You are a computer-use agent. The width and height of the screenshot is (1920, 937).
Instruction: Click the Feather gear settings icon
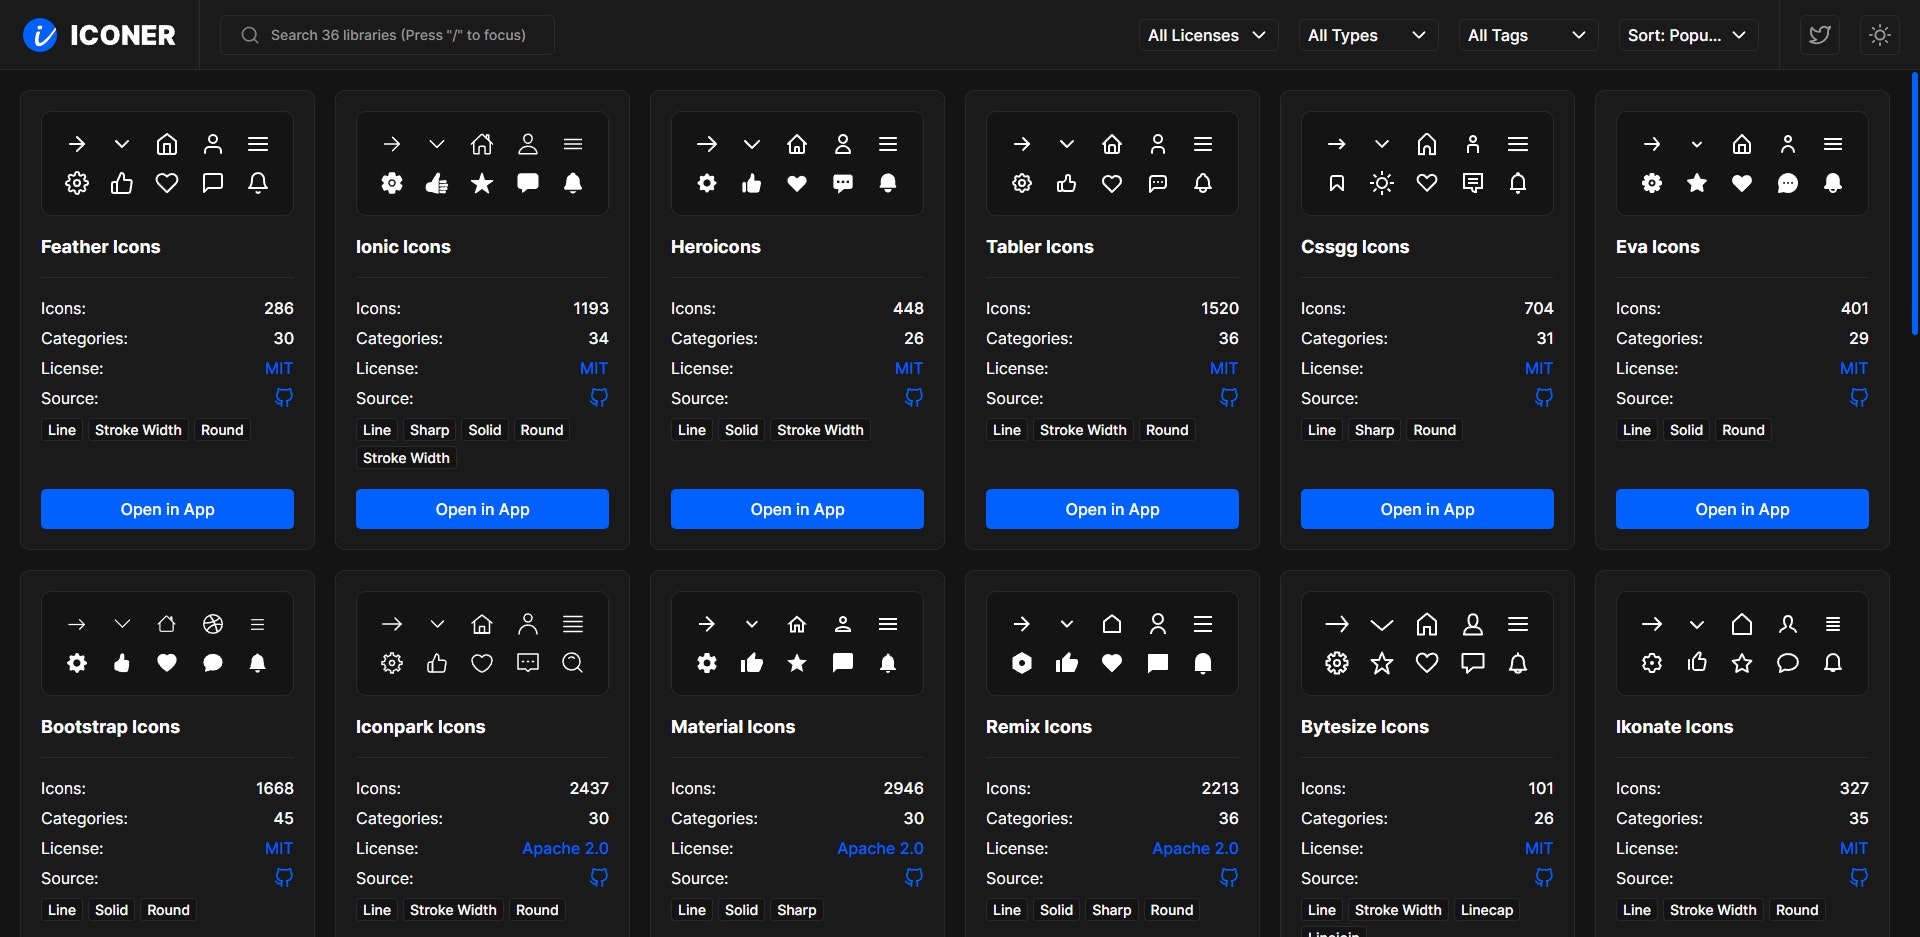[77, 183]
